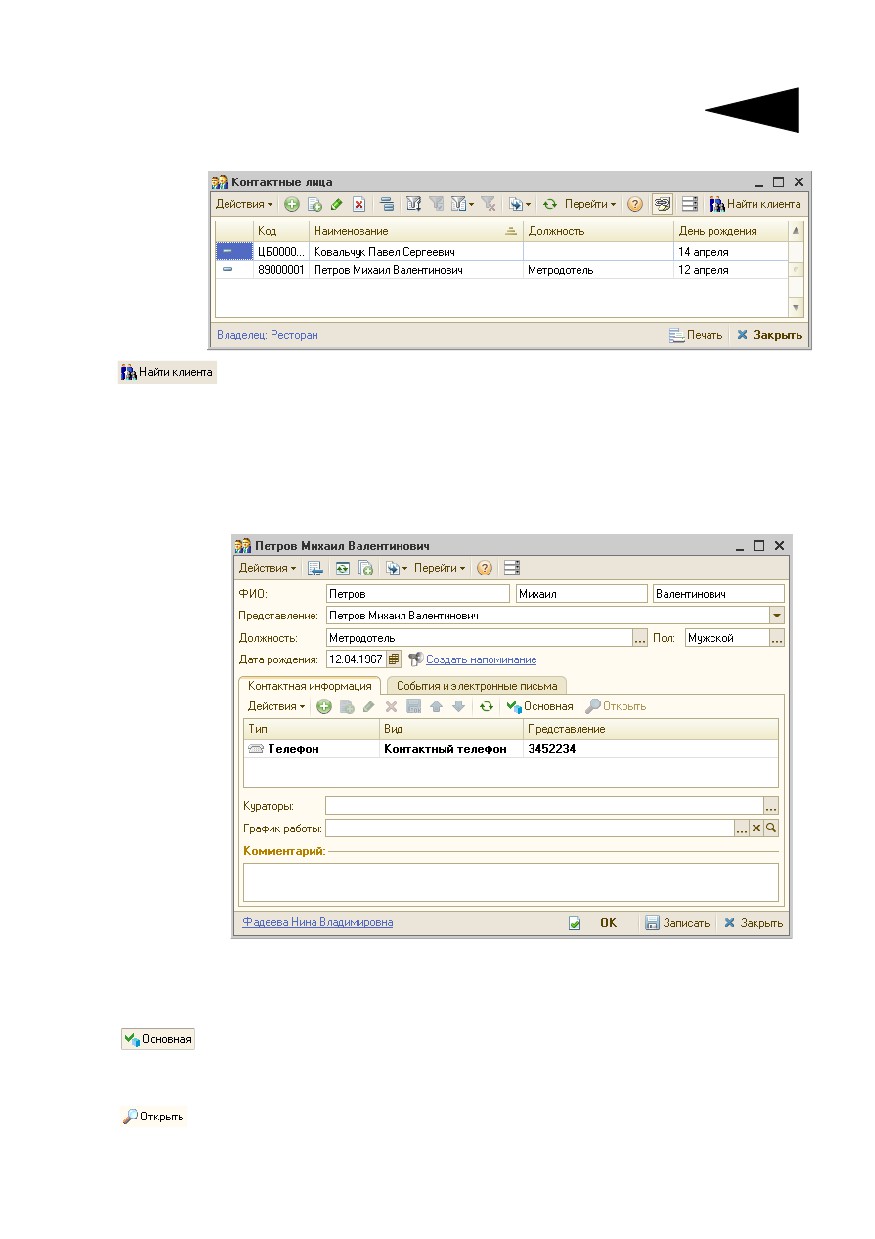Open list settings icon before Найти клиента

(x=689, y=204)
